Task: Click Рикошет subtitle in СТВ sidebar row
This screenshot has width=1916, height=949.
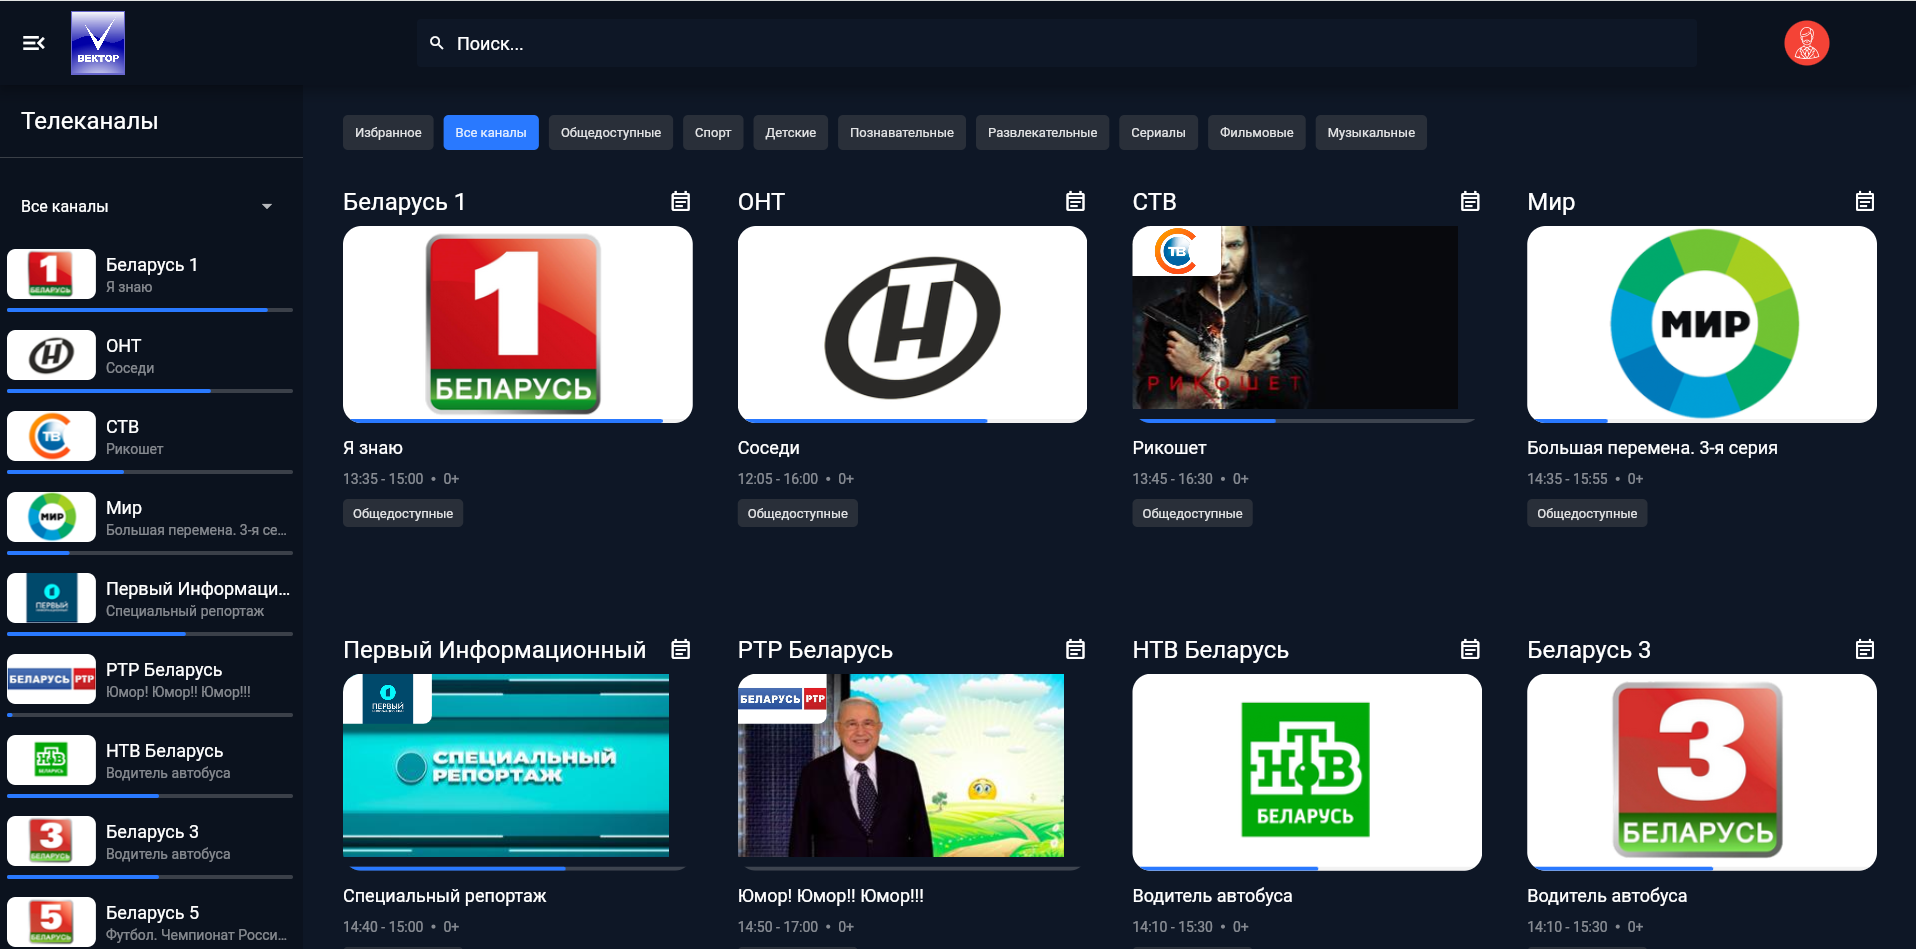Action: (x=135, y=449)
